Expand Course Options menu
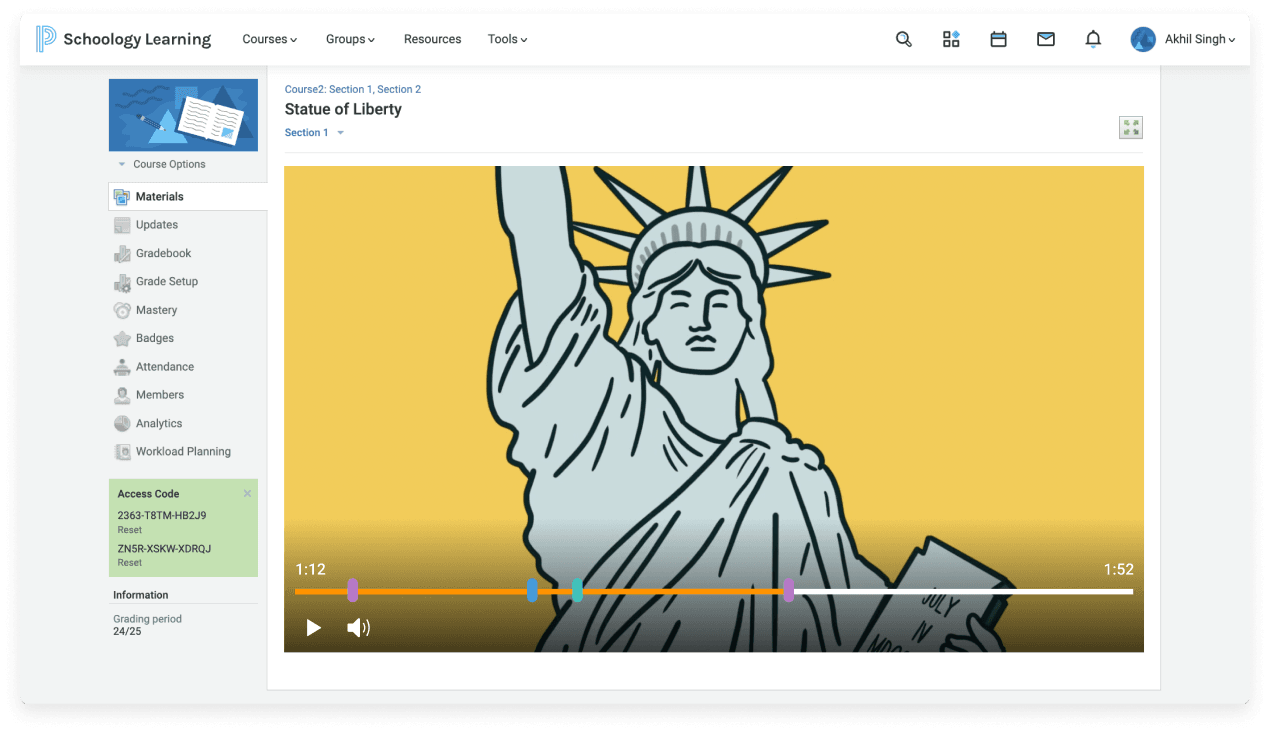 (168, 164)
